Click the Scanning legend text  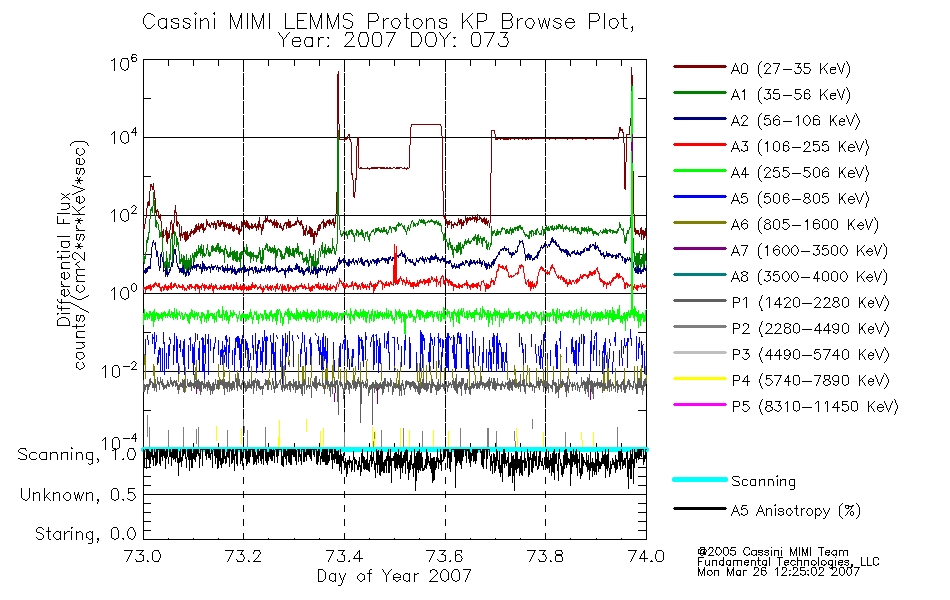[x=763, y=482]
